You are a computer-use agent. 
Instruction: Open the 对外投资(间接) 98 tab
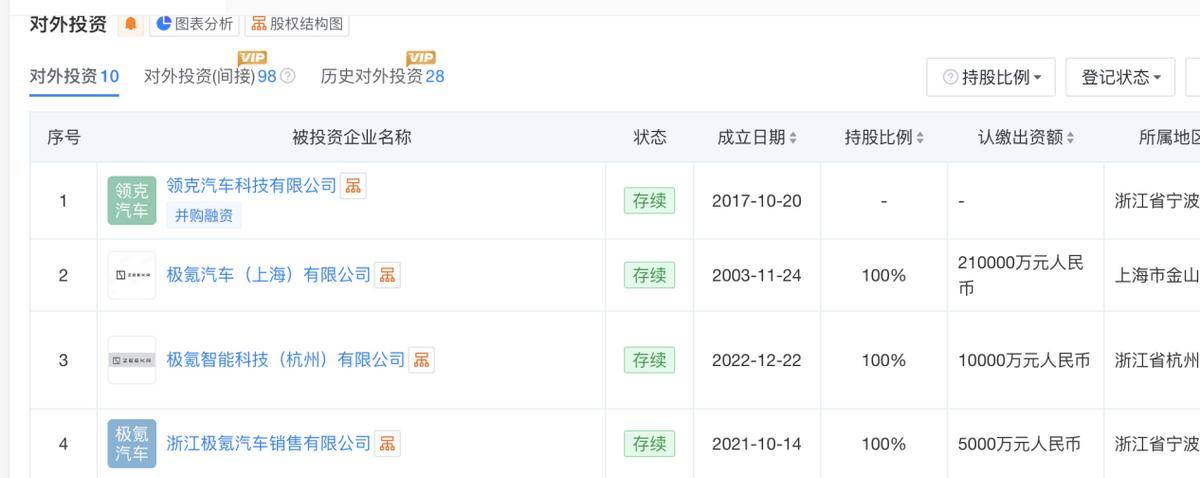(x=210, y=76)
